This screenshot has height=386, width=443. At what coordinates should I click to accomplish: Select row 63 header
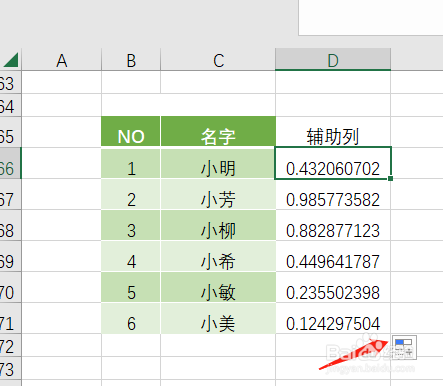pyautogui.click(x=10, y=82)
